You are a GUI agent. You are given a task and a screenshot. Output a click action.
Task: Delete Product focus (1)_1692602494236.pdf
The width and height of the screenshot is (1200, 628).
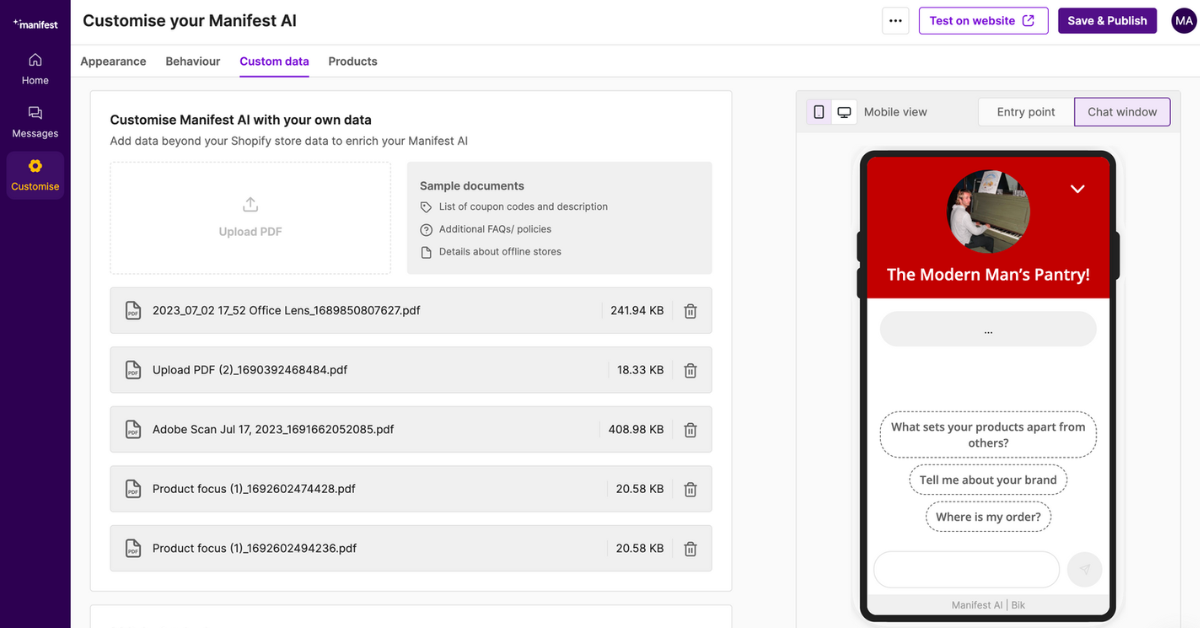coord(690,549)
